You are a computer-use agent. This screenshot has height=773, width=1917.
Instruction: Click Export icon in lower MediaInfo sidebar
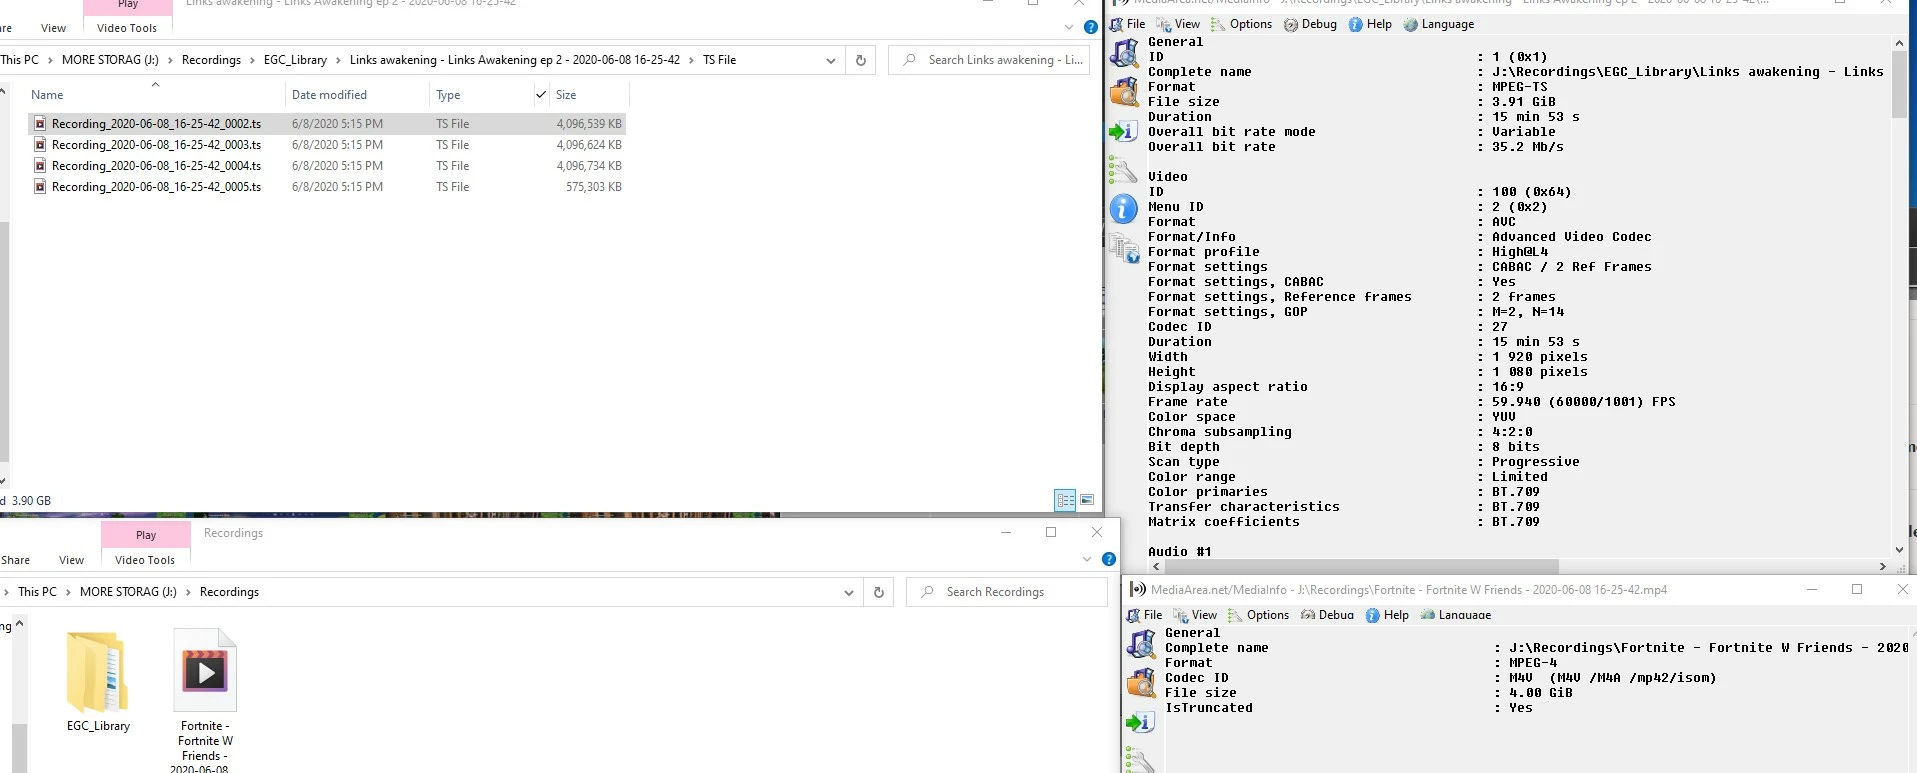1140,722
